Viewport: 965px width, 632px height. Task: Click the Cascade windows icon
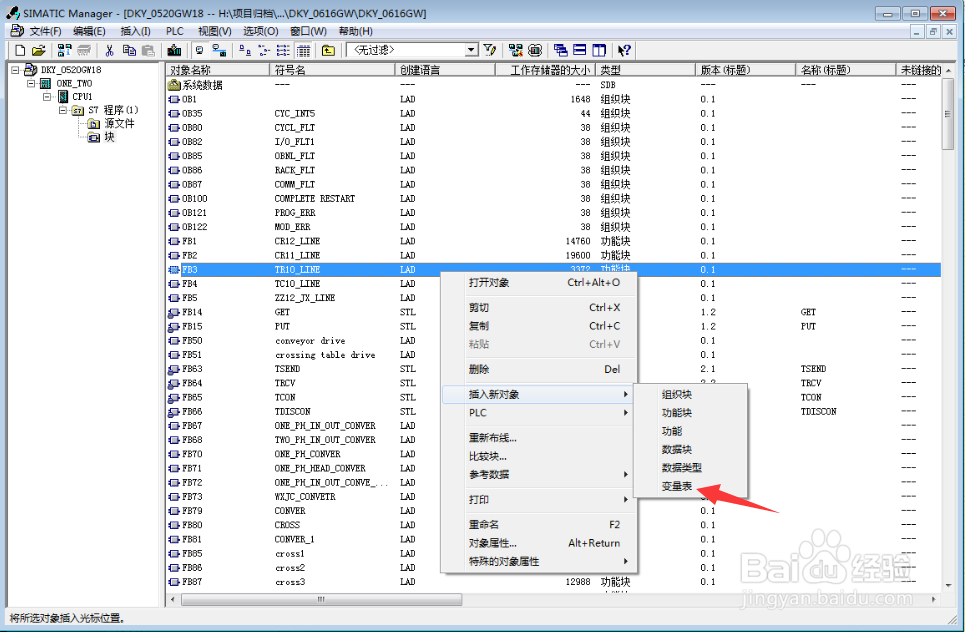561,50
